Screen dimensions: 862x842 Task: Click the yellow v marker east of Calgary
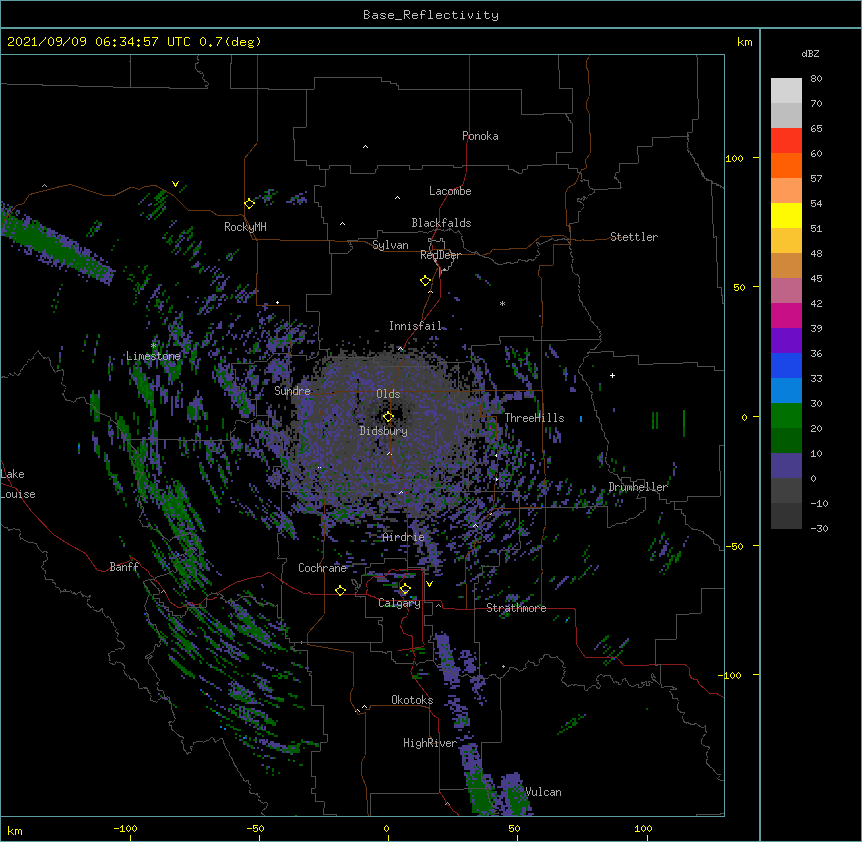click(x=429, y=584)
